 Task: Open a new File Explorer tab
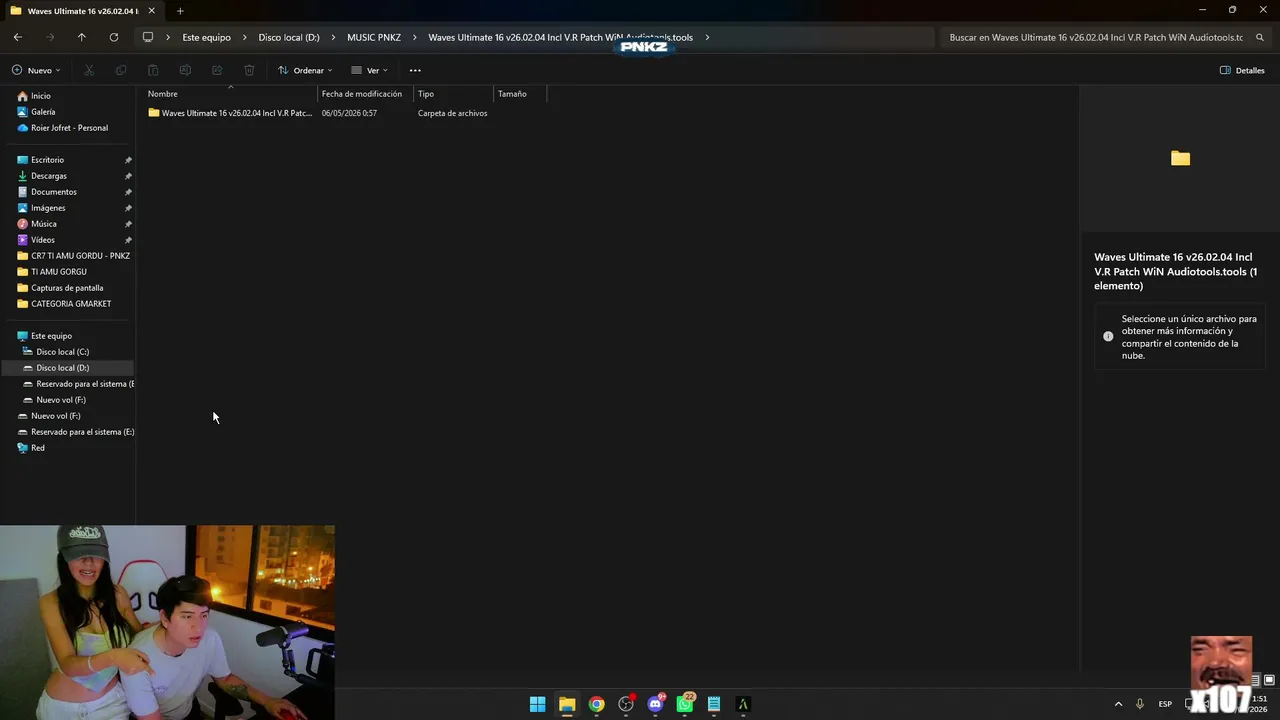coord(180,11)
